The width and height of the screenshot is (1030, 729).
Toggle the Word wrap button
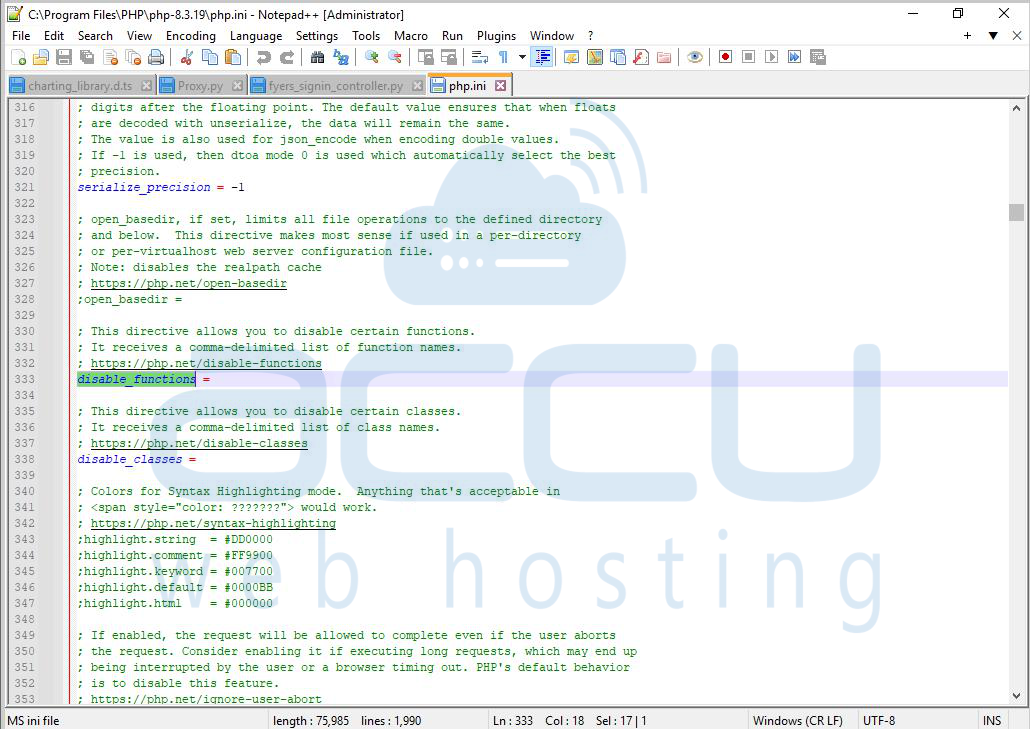point(480,58)
